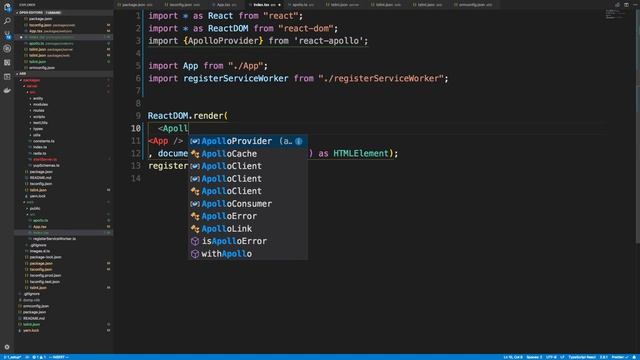Click INSERT vim mode in status bar
The image size is (640, 360).
[59, 357]
